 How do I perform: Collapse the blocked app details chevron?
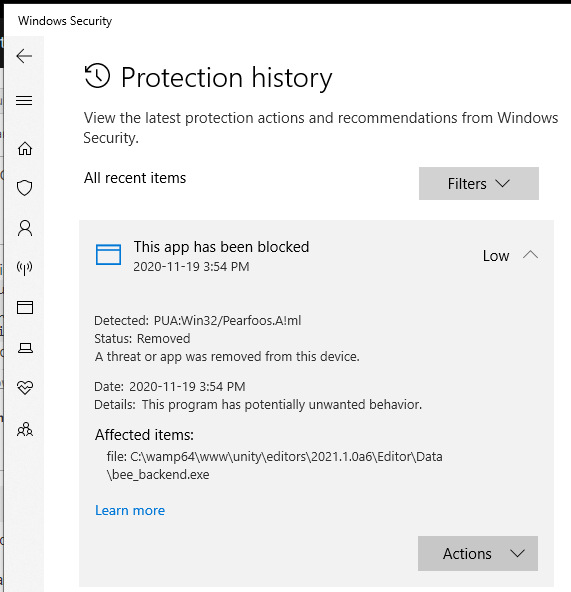point(530,255)
